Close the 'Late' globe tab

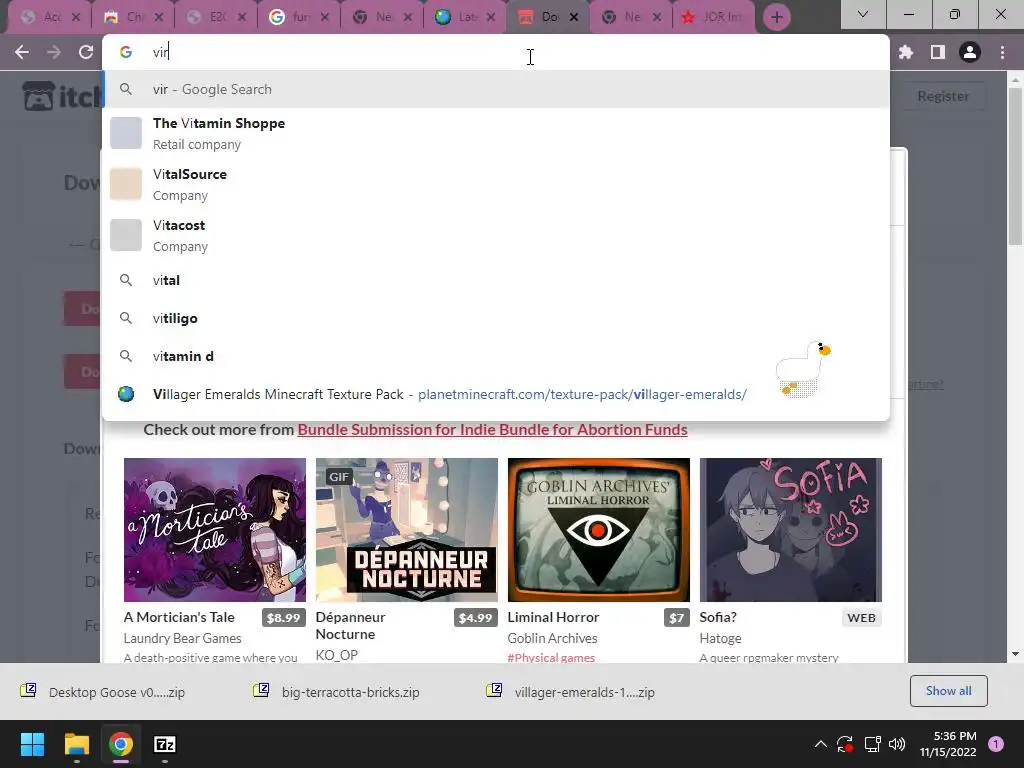491,18
